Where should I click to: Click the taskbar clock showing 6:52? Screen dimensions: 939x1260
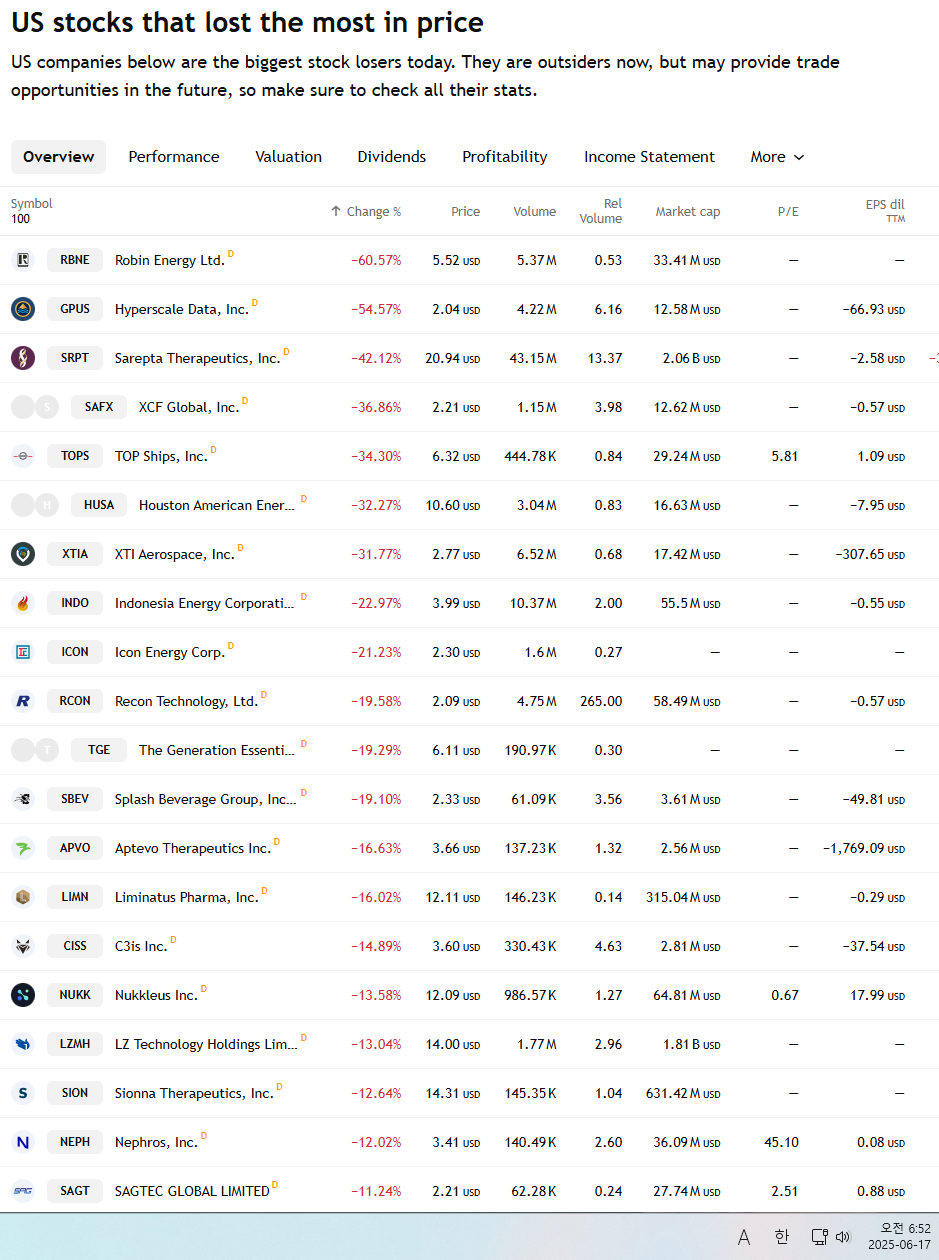click(900, 1237)
